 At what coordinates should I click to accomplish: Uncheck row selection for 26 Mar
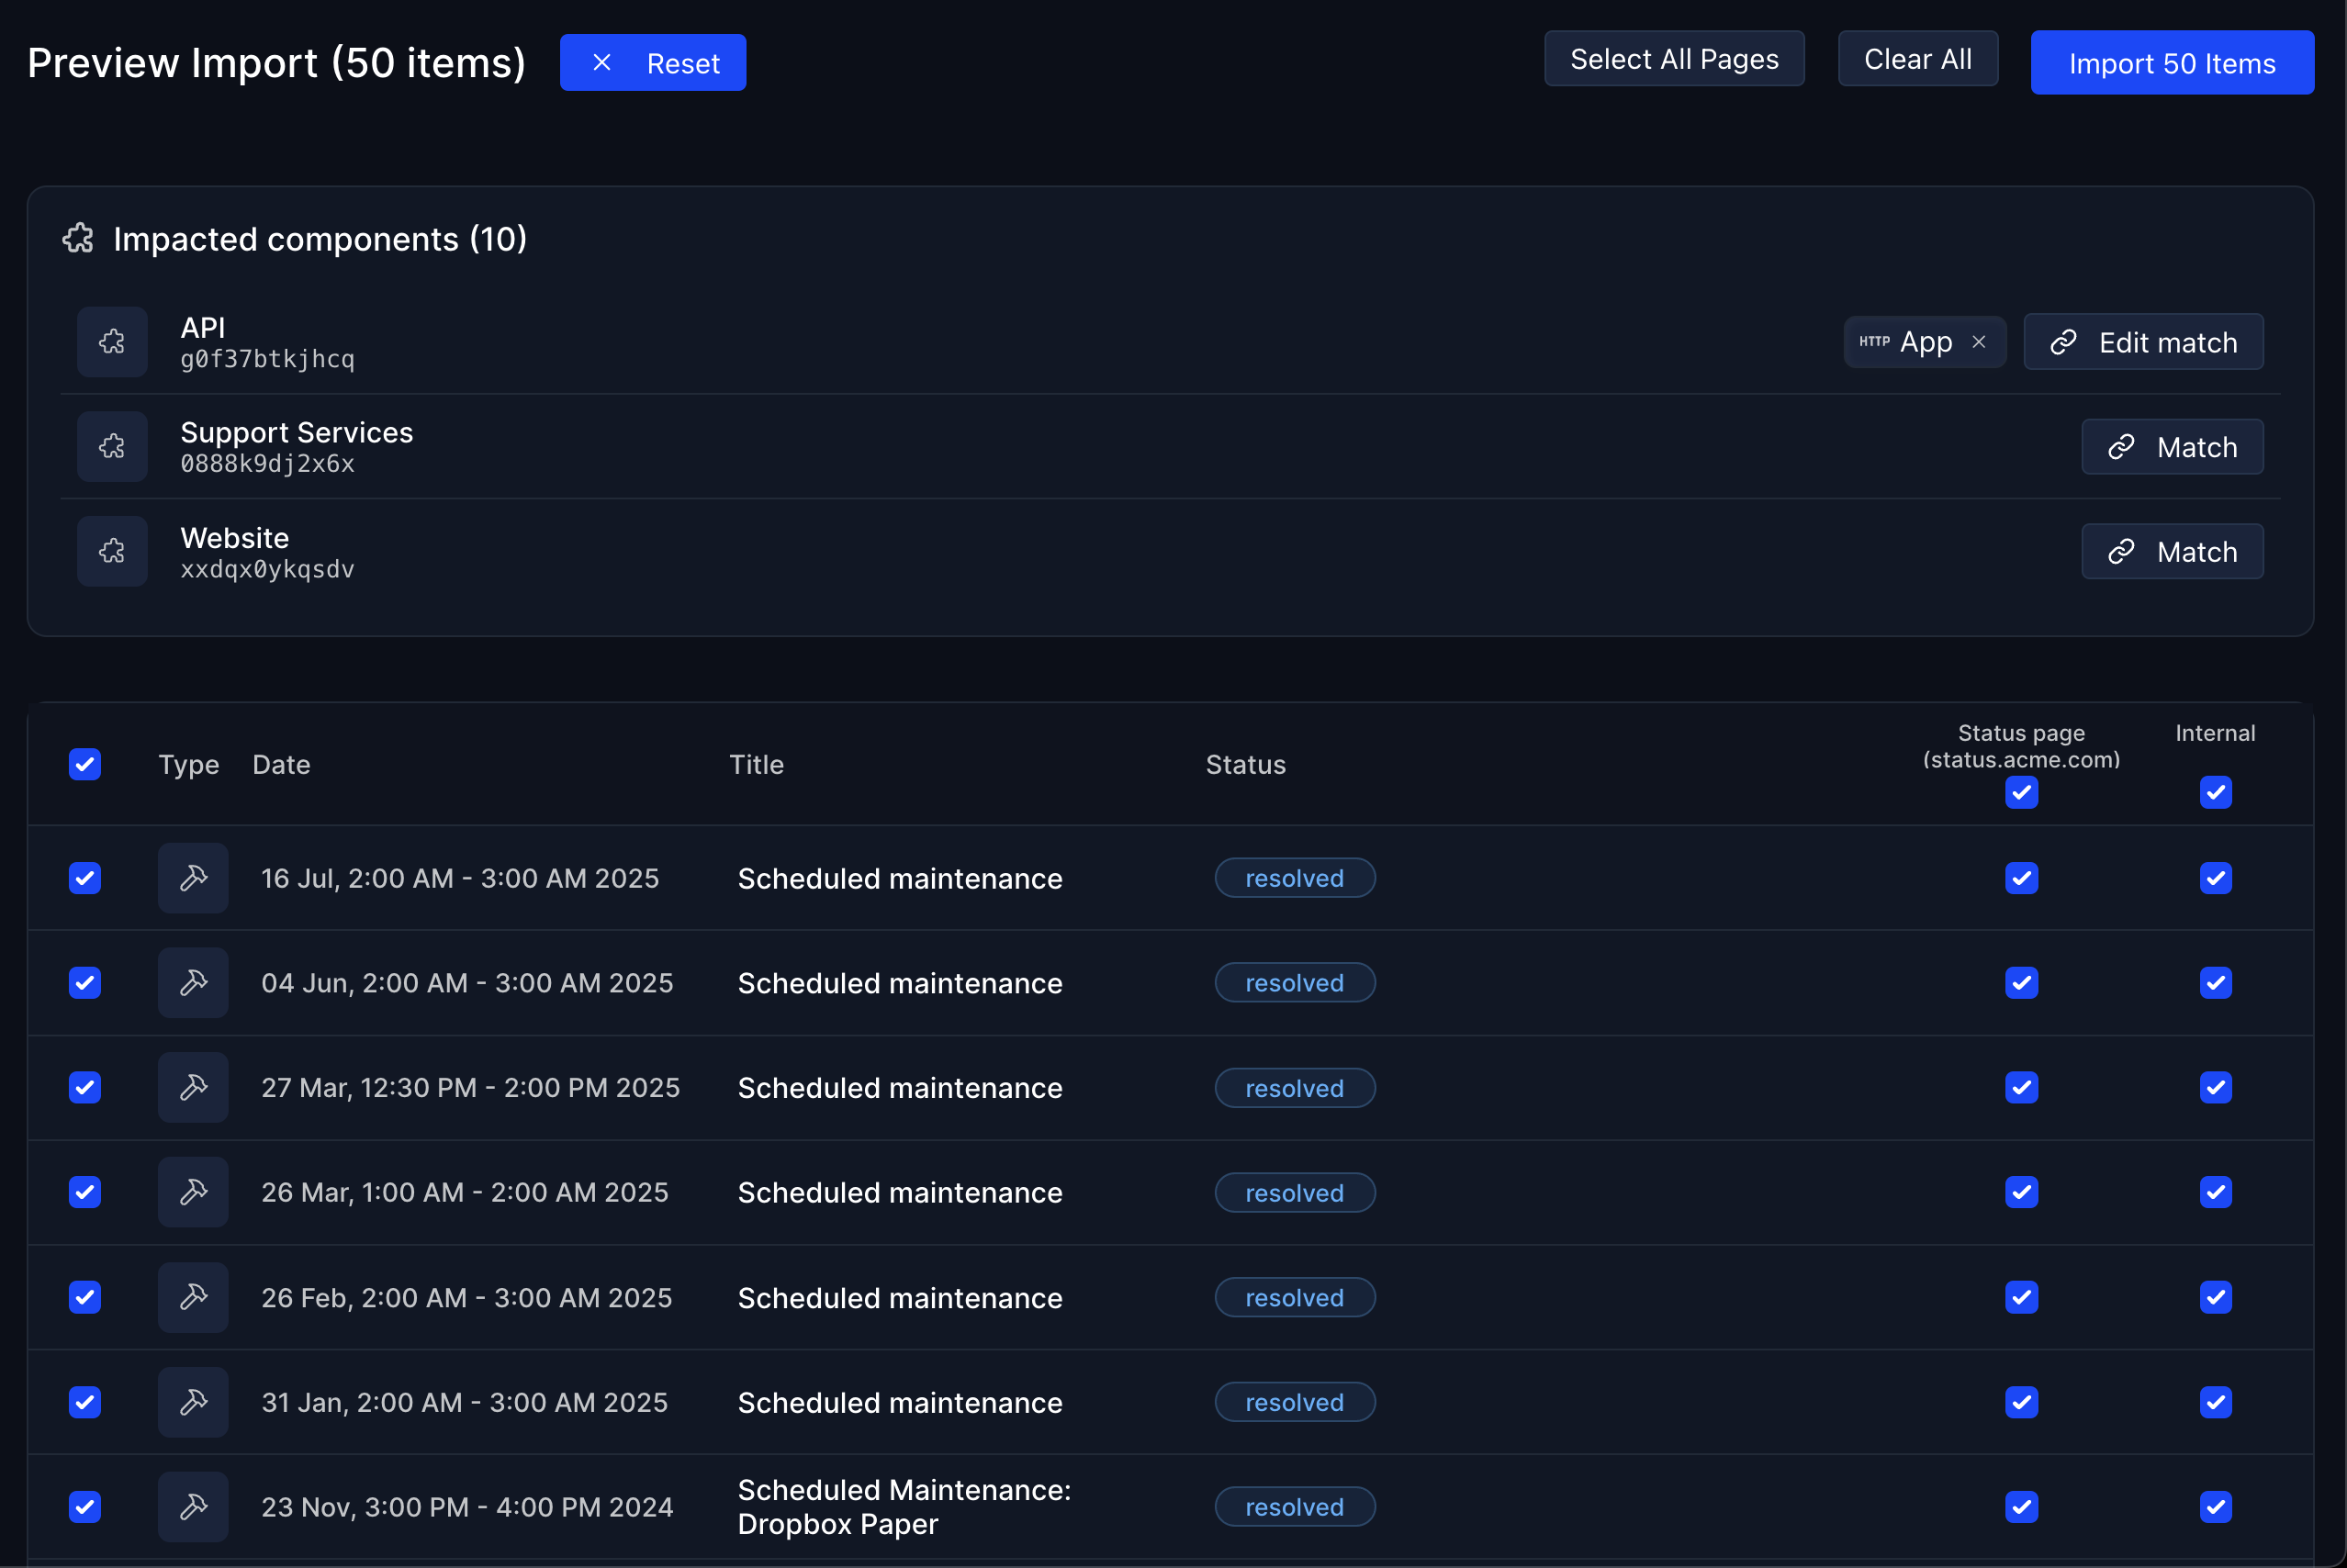tap(85, 1192)
